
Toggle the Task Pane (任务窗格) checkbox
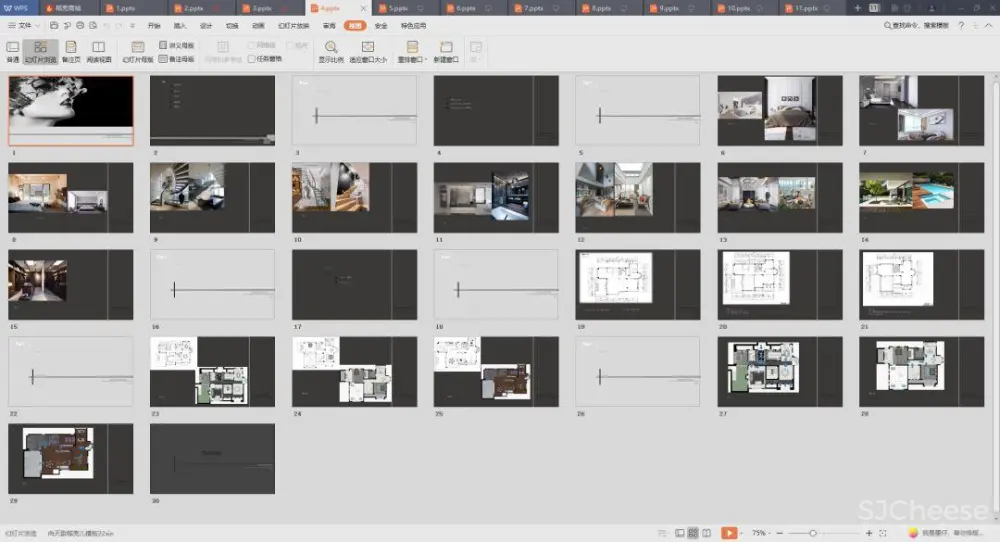(251, 59)
